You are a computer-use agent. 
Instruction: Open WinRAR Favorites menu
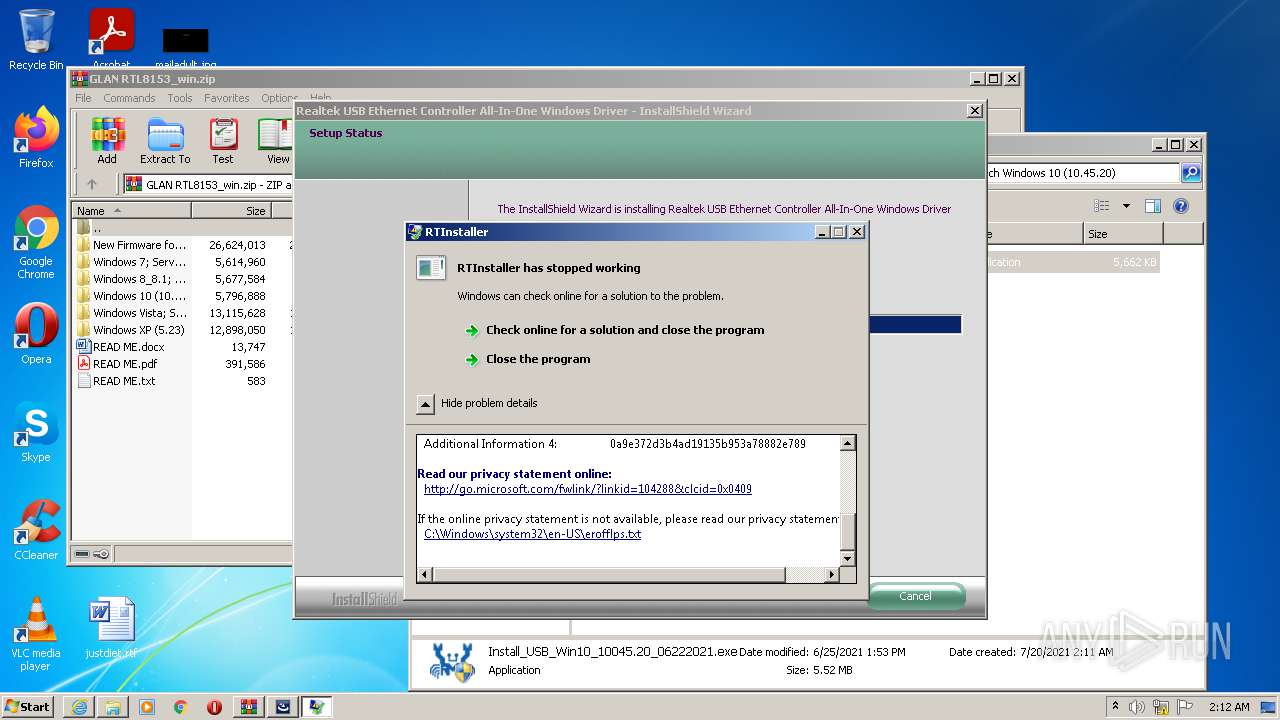coord(227,98)
